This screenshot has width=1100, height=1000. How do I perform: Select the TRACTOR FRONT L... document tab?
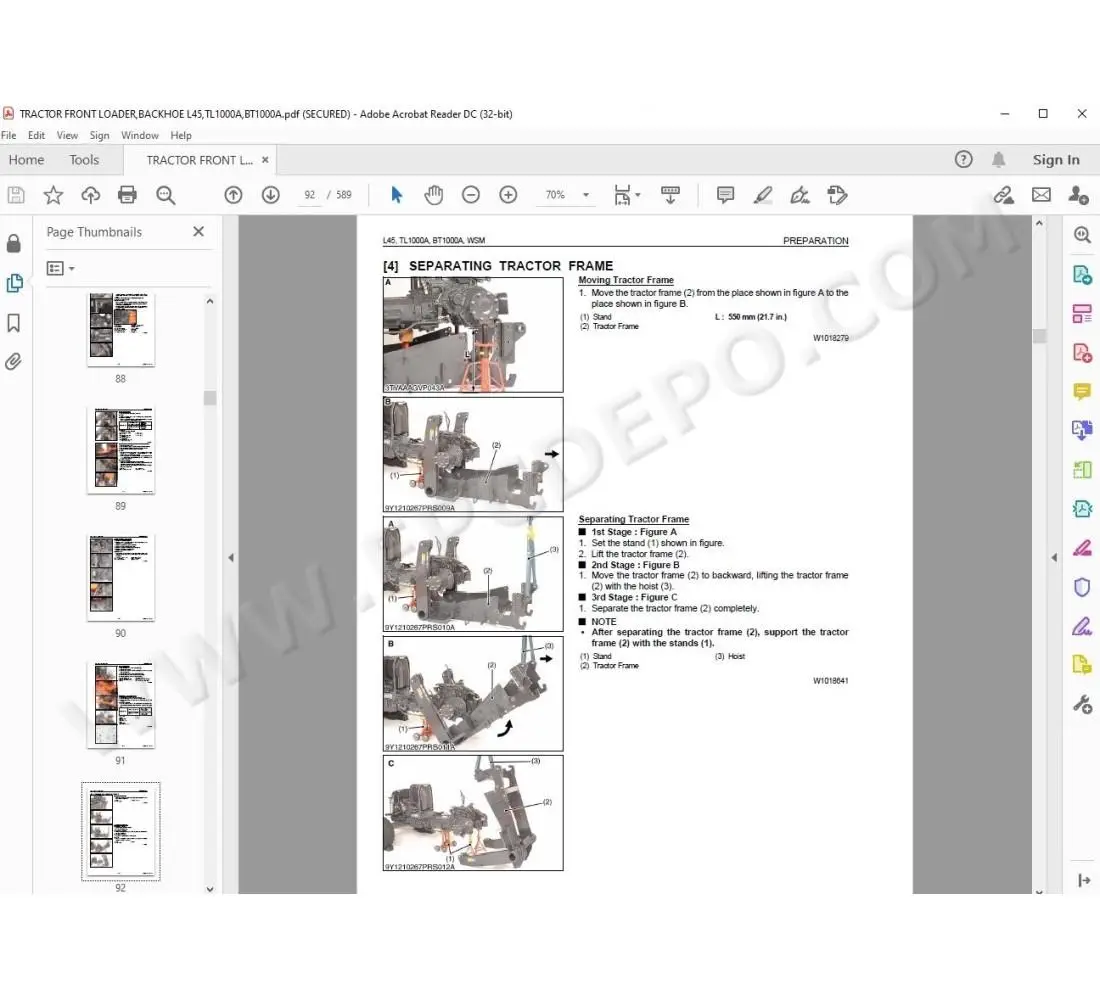coord(199,160)
